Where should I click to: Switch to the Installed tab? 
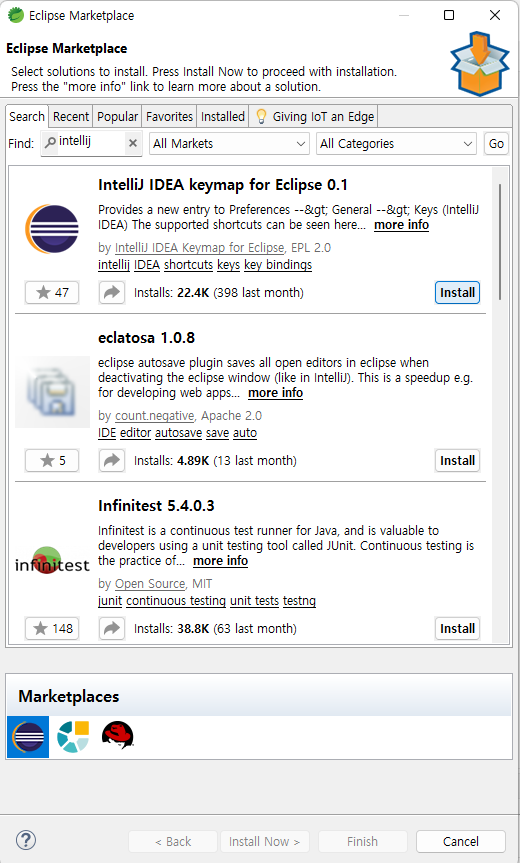coord(223,117)
